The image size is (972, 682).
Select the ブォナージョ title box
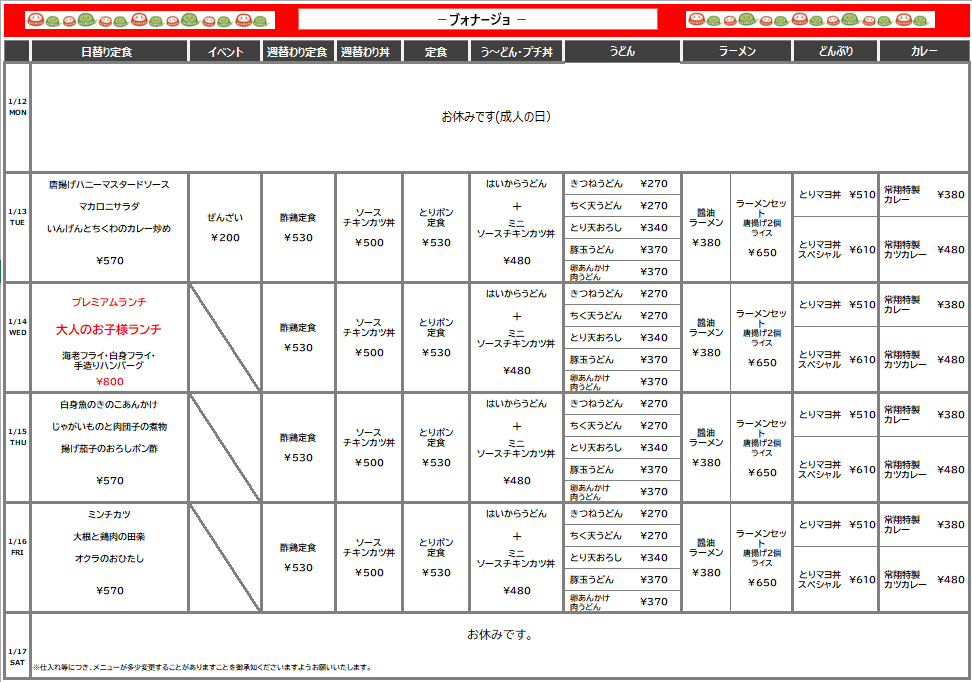pyautogui.click(x=478, y=20)
